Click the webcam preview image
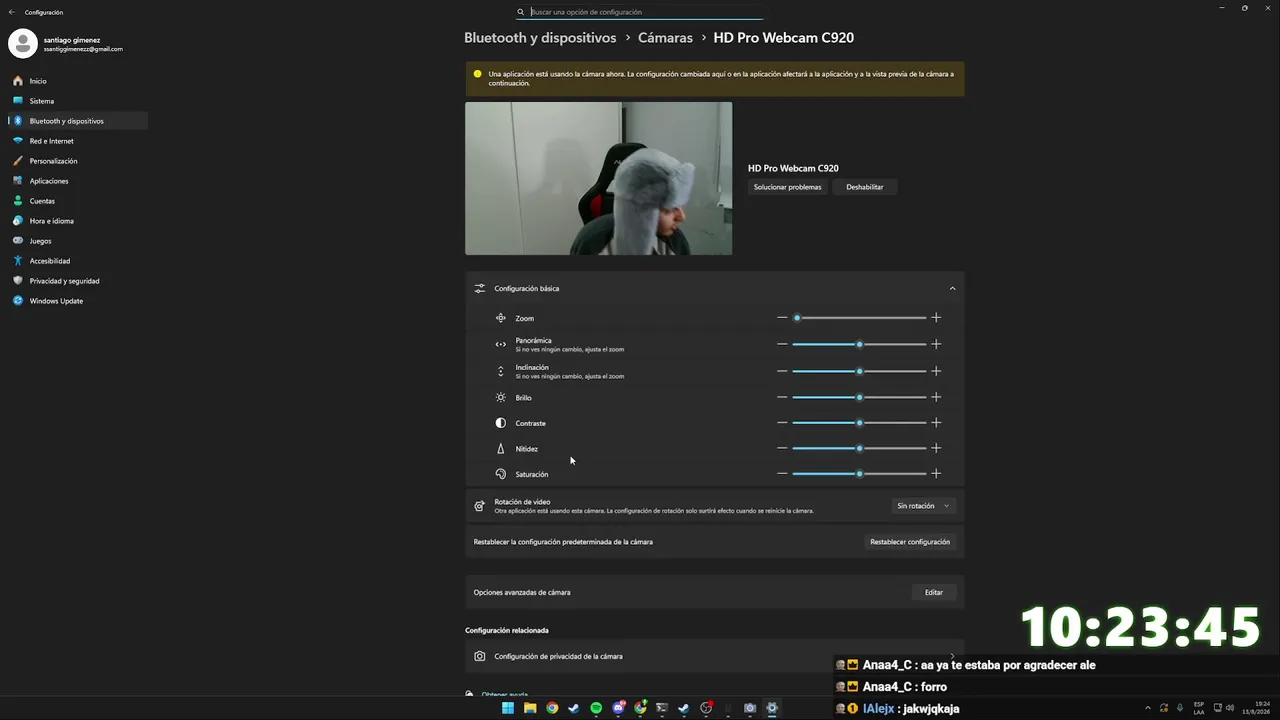 [598, 178]
